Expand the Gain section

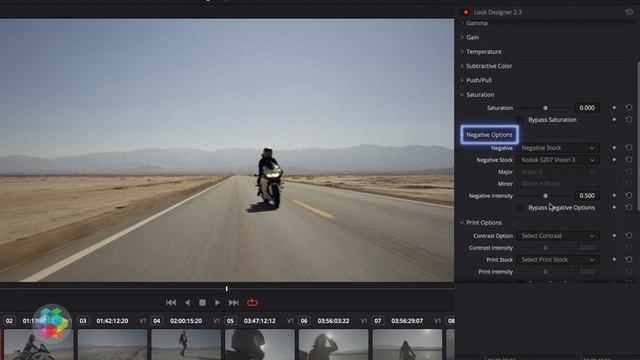(462, 37)
